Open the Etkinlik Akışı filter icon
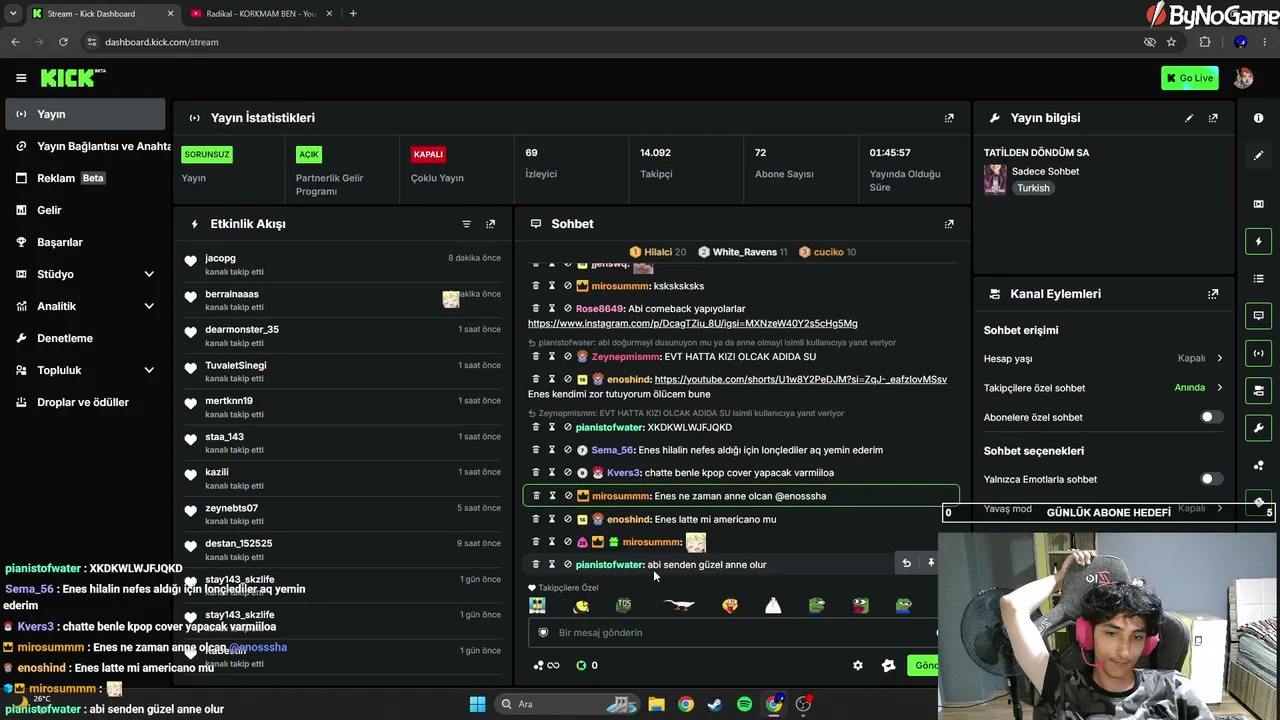 (x=466, y=224)
